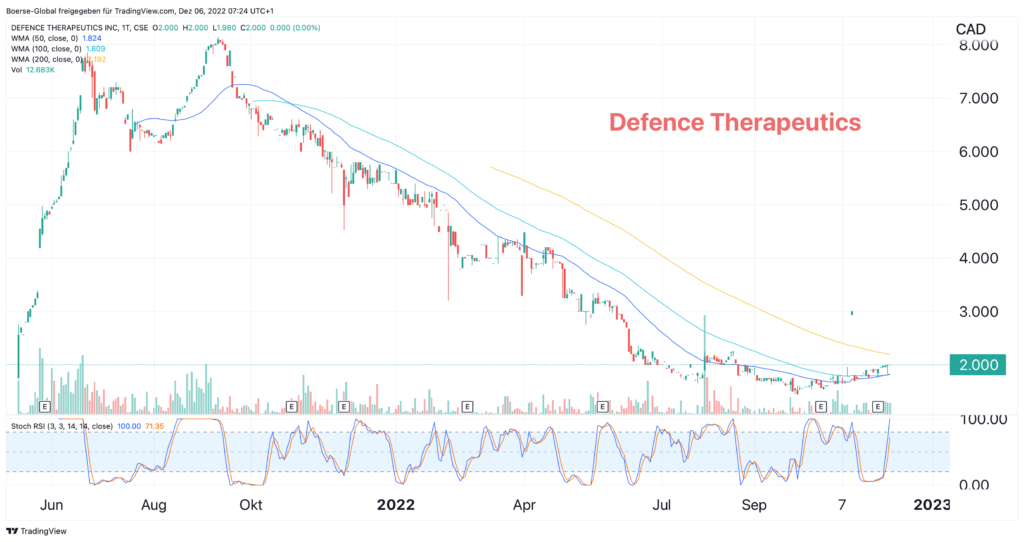Click the Boerse-Global freigegeben header caption
Screen dimensions: 1024x542
click(140, 11)
